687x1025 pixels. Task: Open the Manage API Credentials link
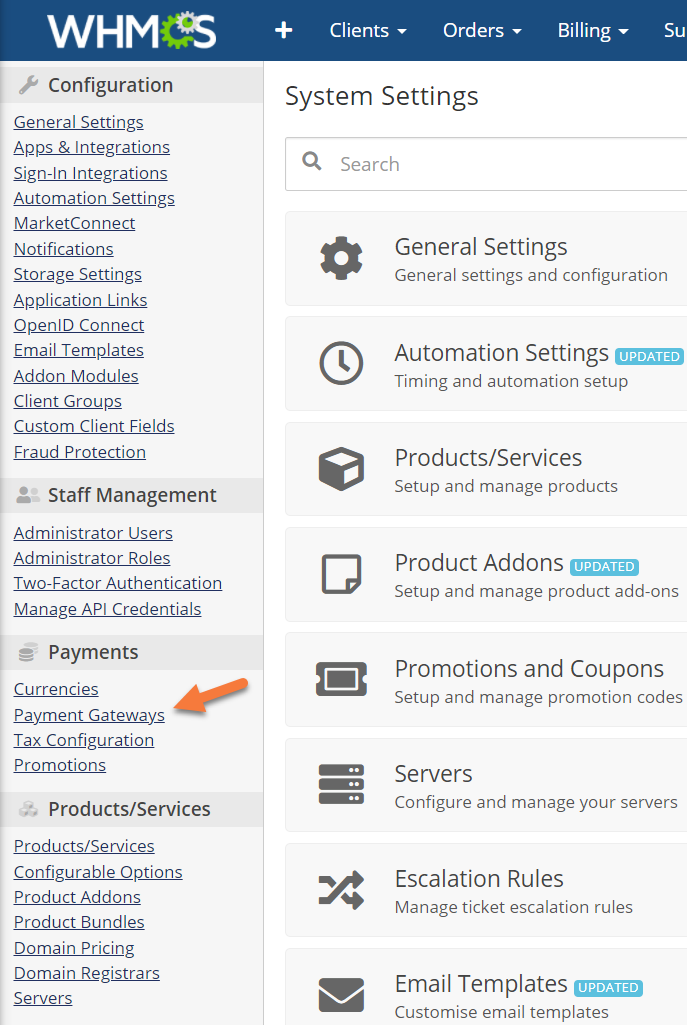pos(107,609)
